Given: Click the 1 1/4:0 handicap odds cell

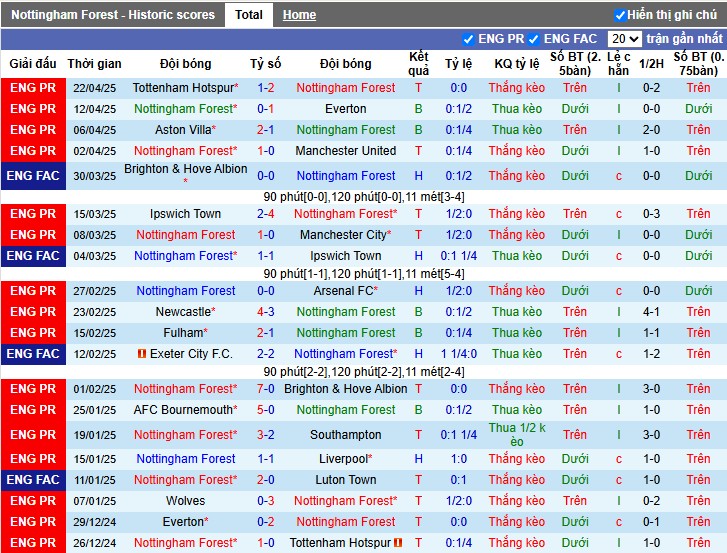Looking at the screenshot, I should 459,354.
